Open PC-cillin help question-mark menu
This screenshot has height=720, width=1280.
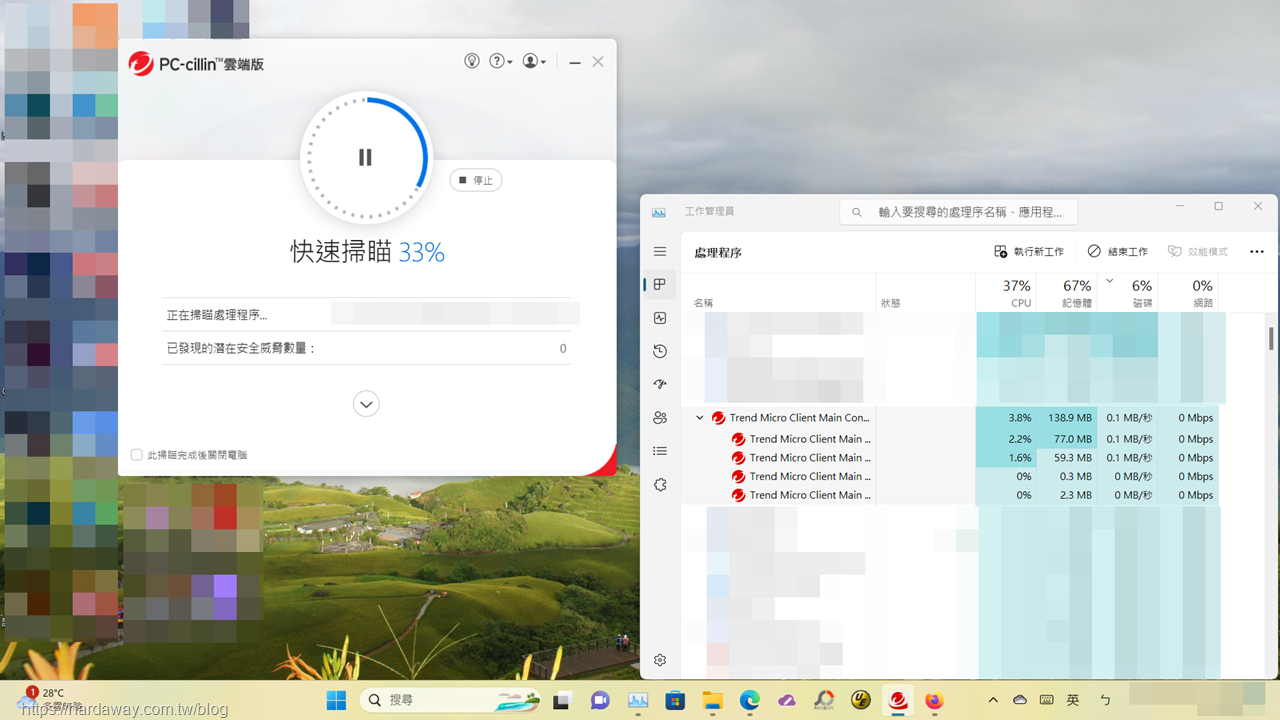tap(500, 61)
